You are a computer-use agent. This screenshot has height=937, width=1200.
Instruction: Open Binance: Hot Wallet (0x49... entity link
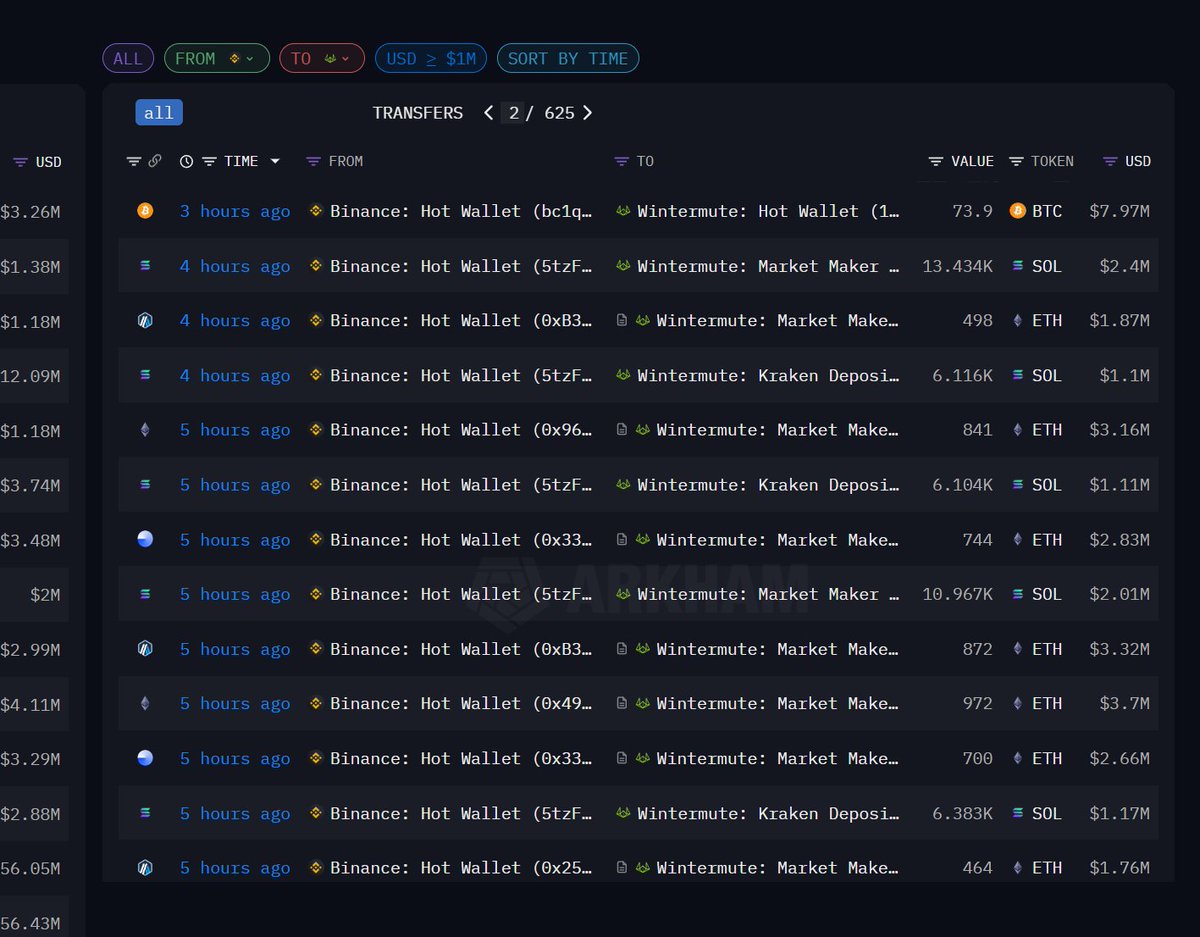pos(461,703)
